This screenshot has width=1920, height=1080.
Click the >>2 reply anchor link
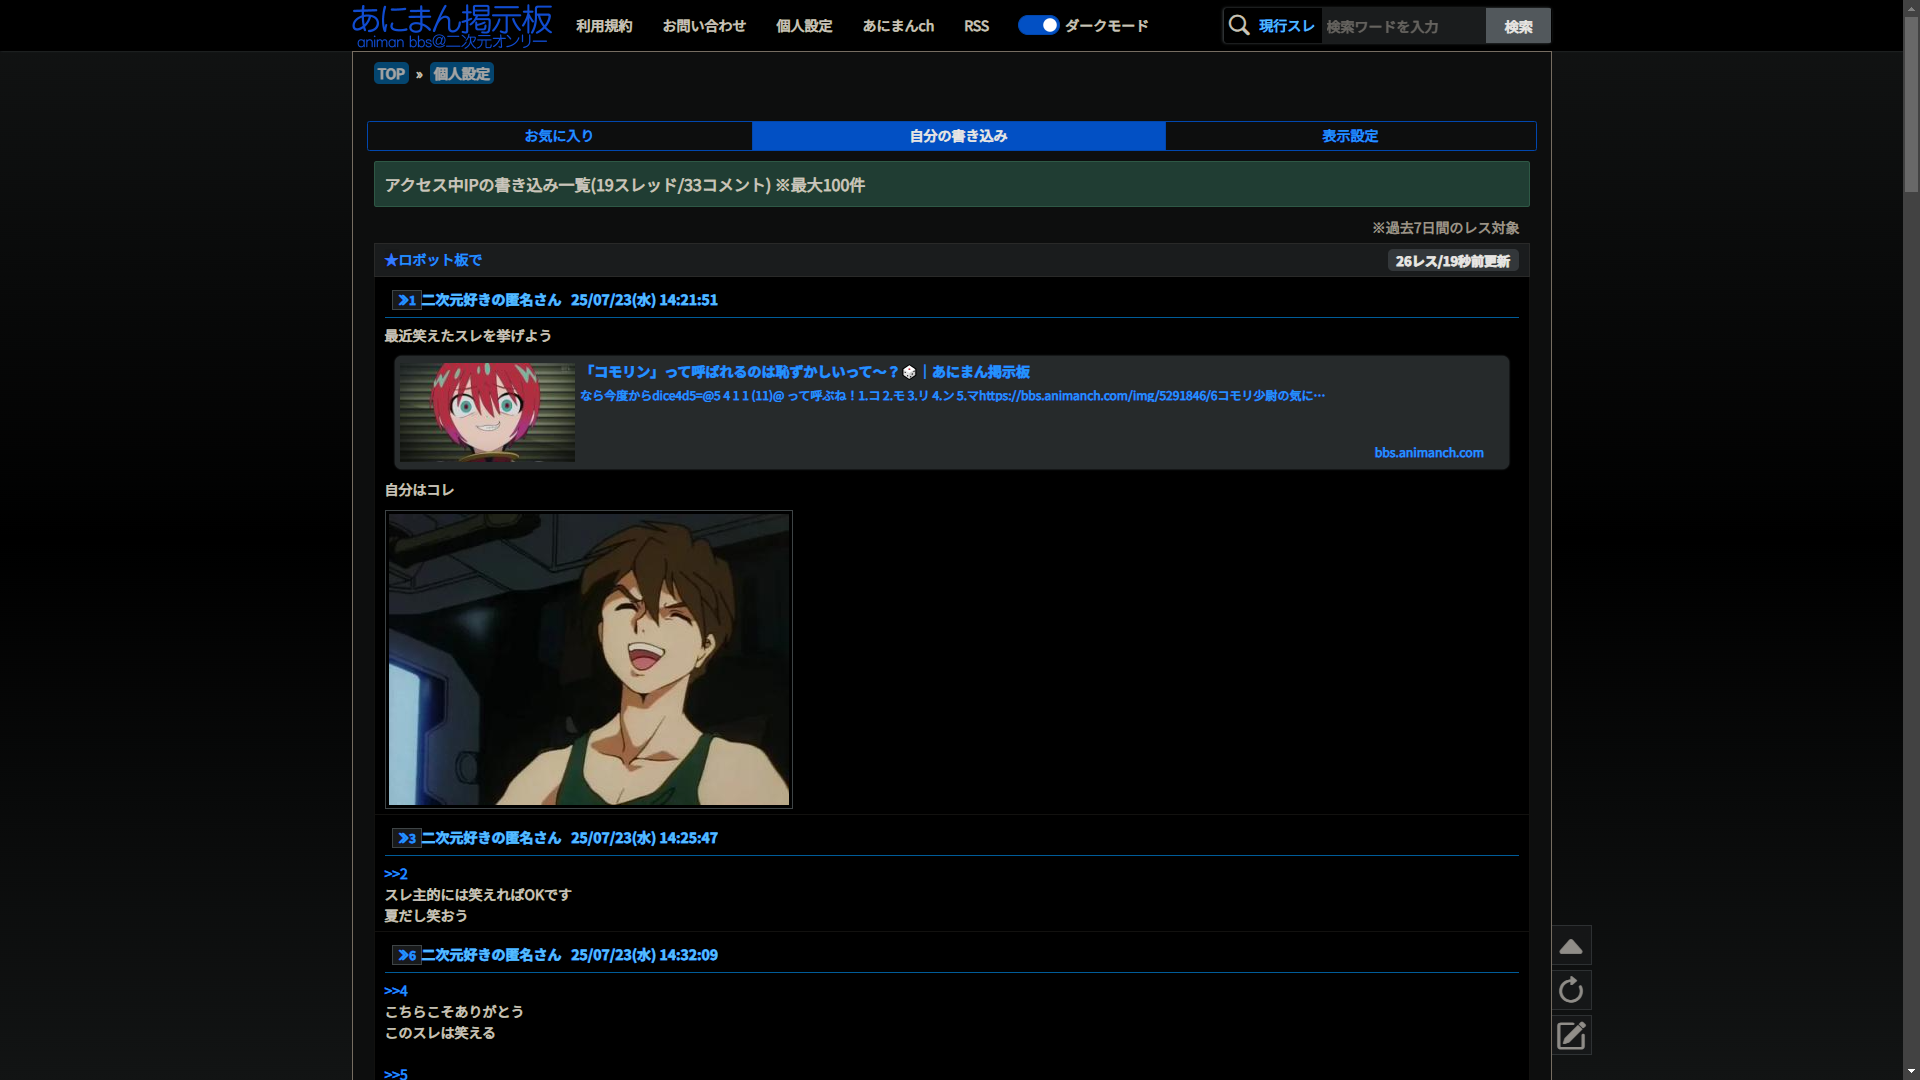pyautogui.click(x=396, y=874)
